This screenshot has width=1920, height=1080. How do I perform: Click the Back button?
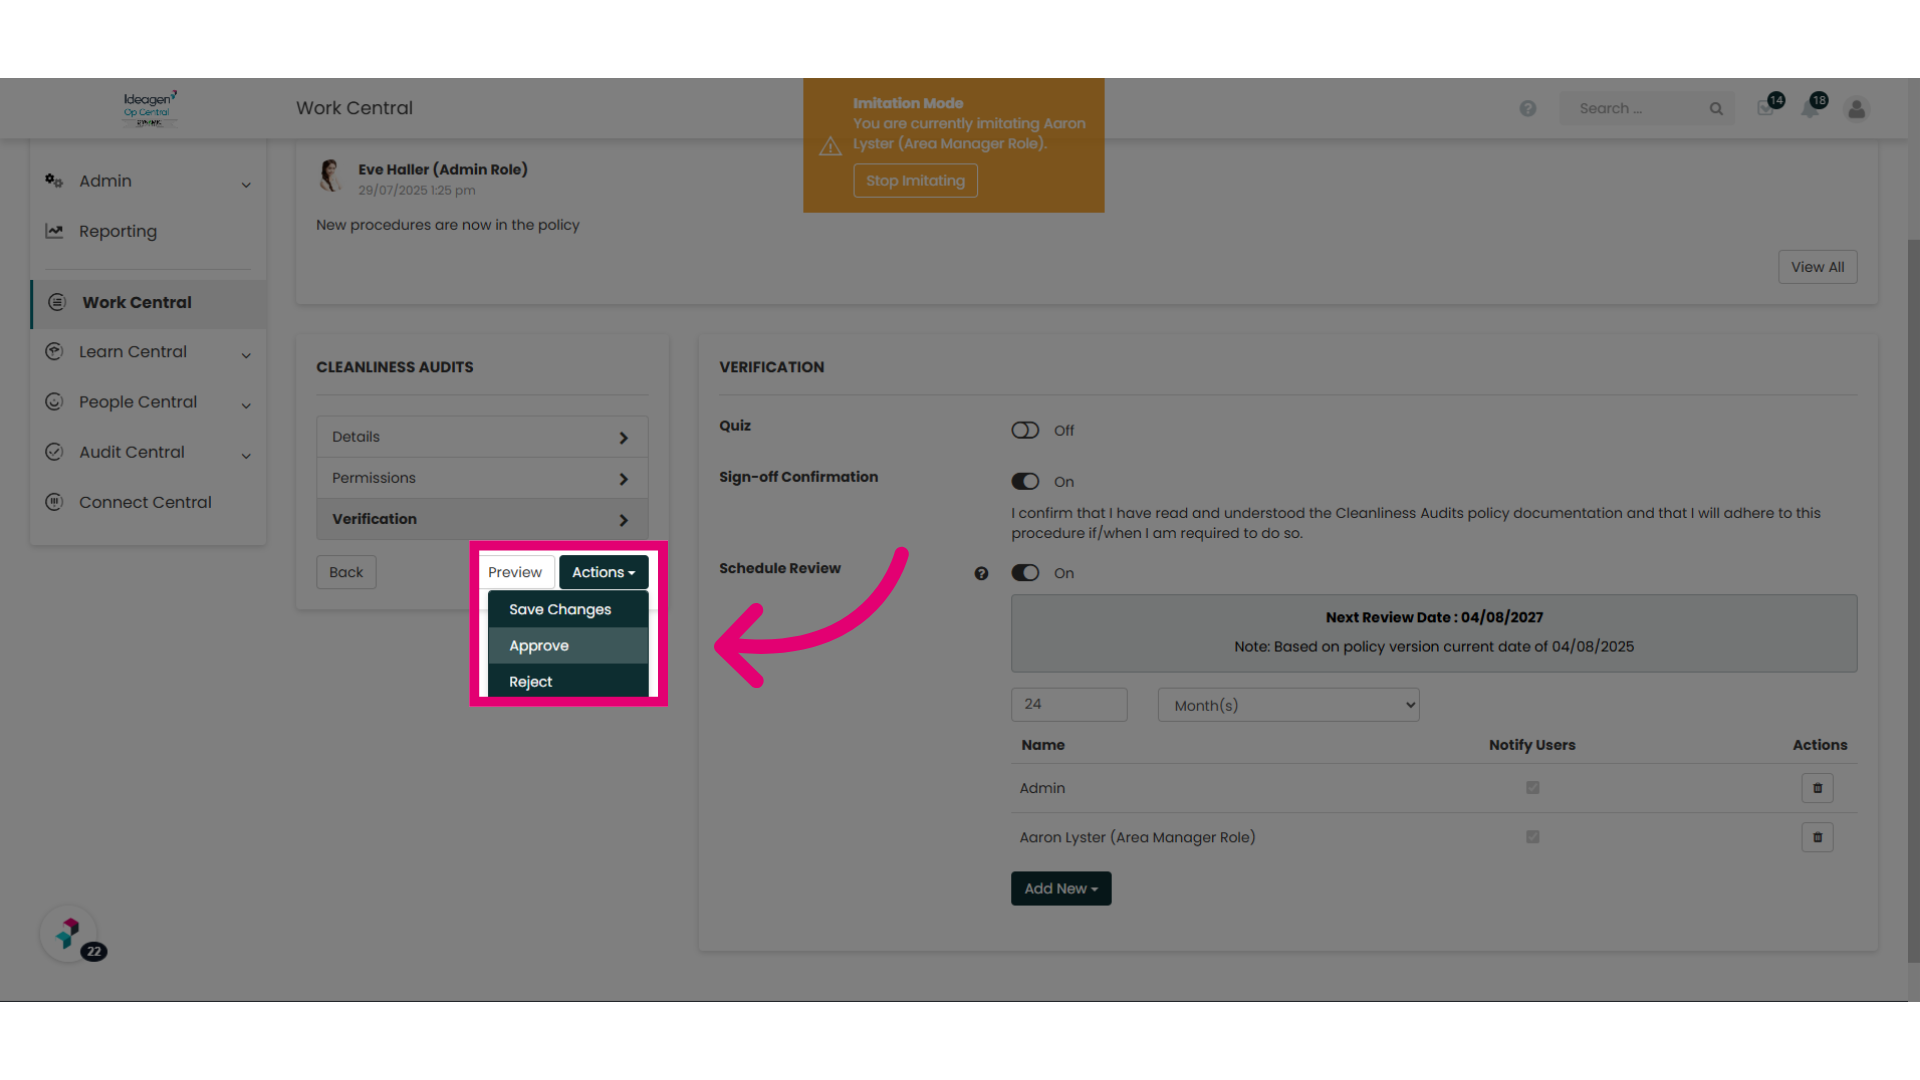[x=346, y=572]
